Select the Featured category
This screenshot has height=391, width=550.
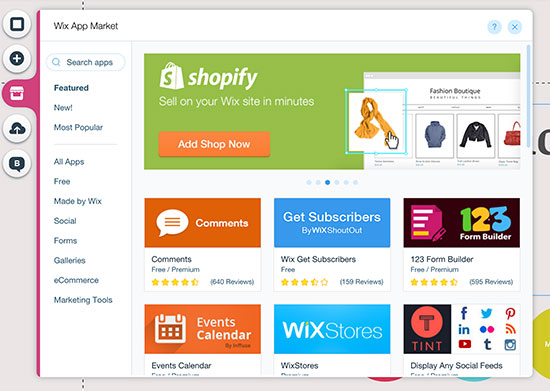71,88
